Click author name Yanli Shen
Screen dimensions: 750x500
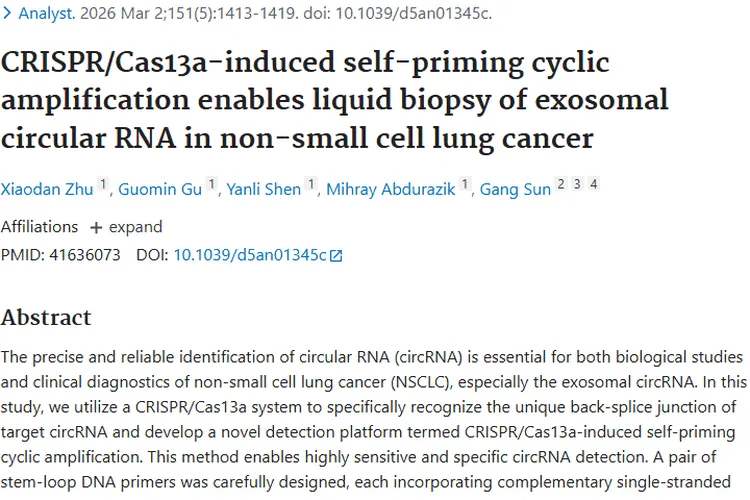point(263,189)
